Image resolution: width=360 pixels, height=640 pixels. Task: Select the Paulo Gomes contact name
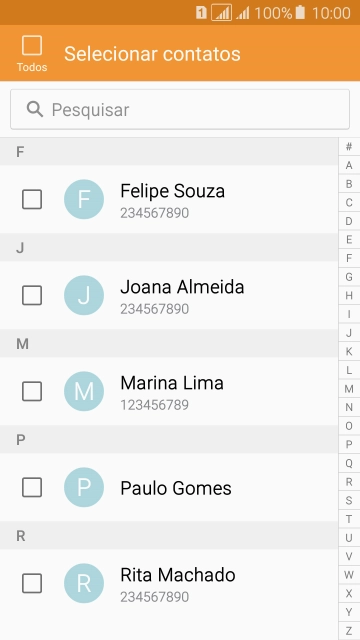tap(176, 488)
